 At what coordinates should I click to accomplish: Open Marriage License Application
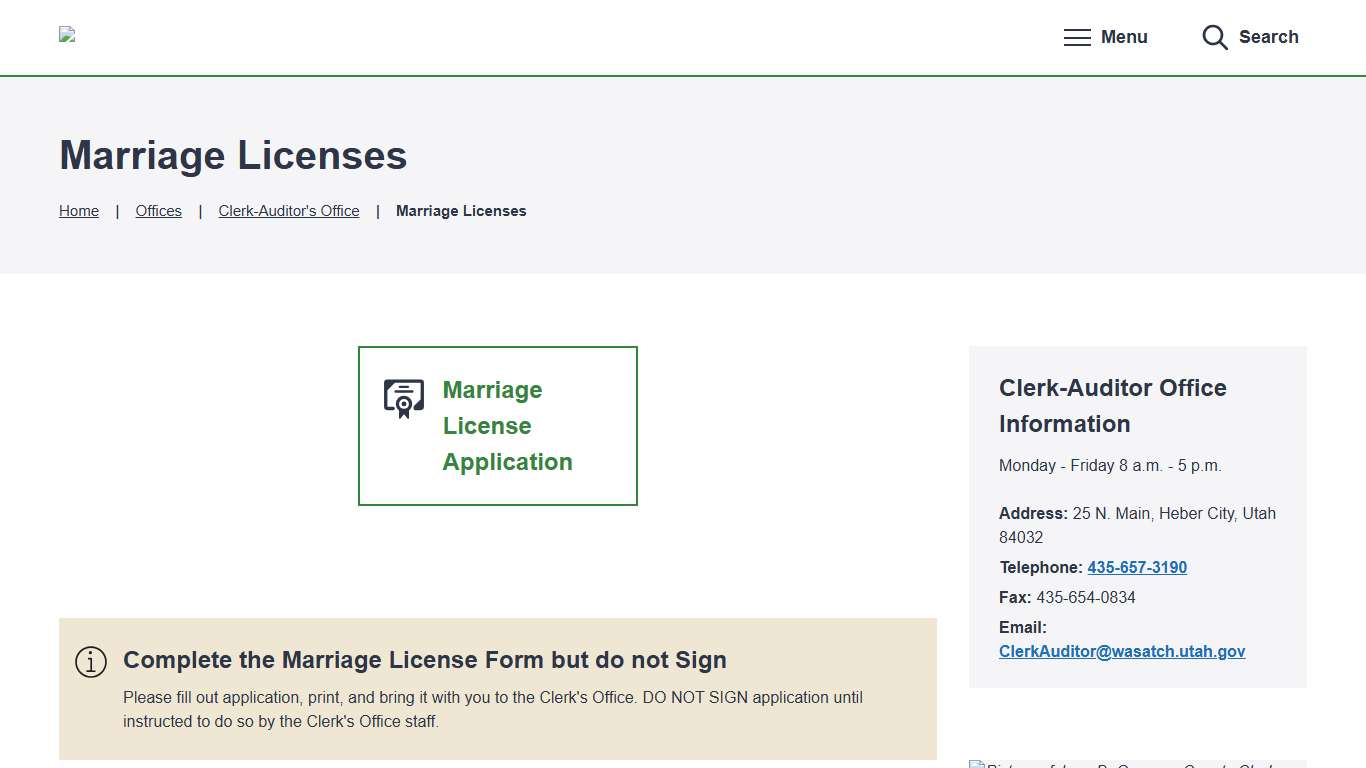click(x=507, y=425)
